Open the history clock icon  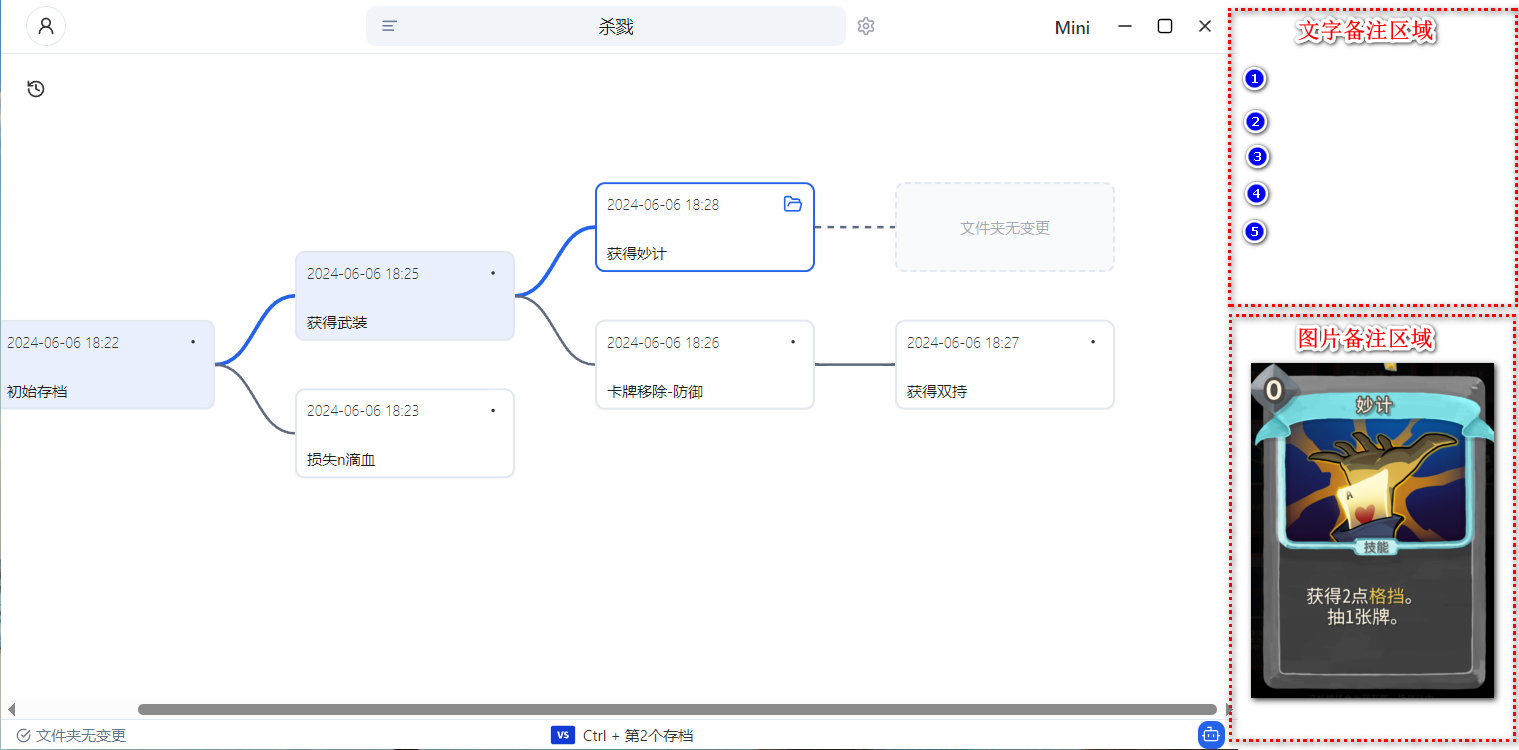(x=36, y=89)
